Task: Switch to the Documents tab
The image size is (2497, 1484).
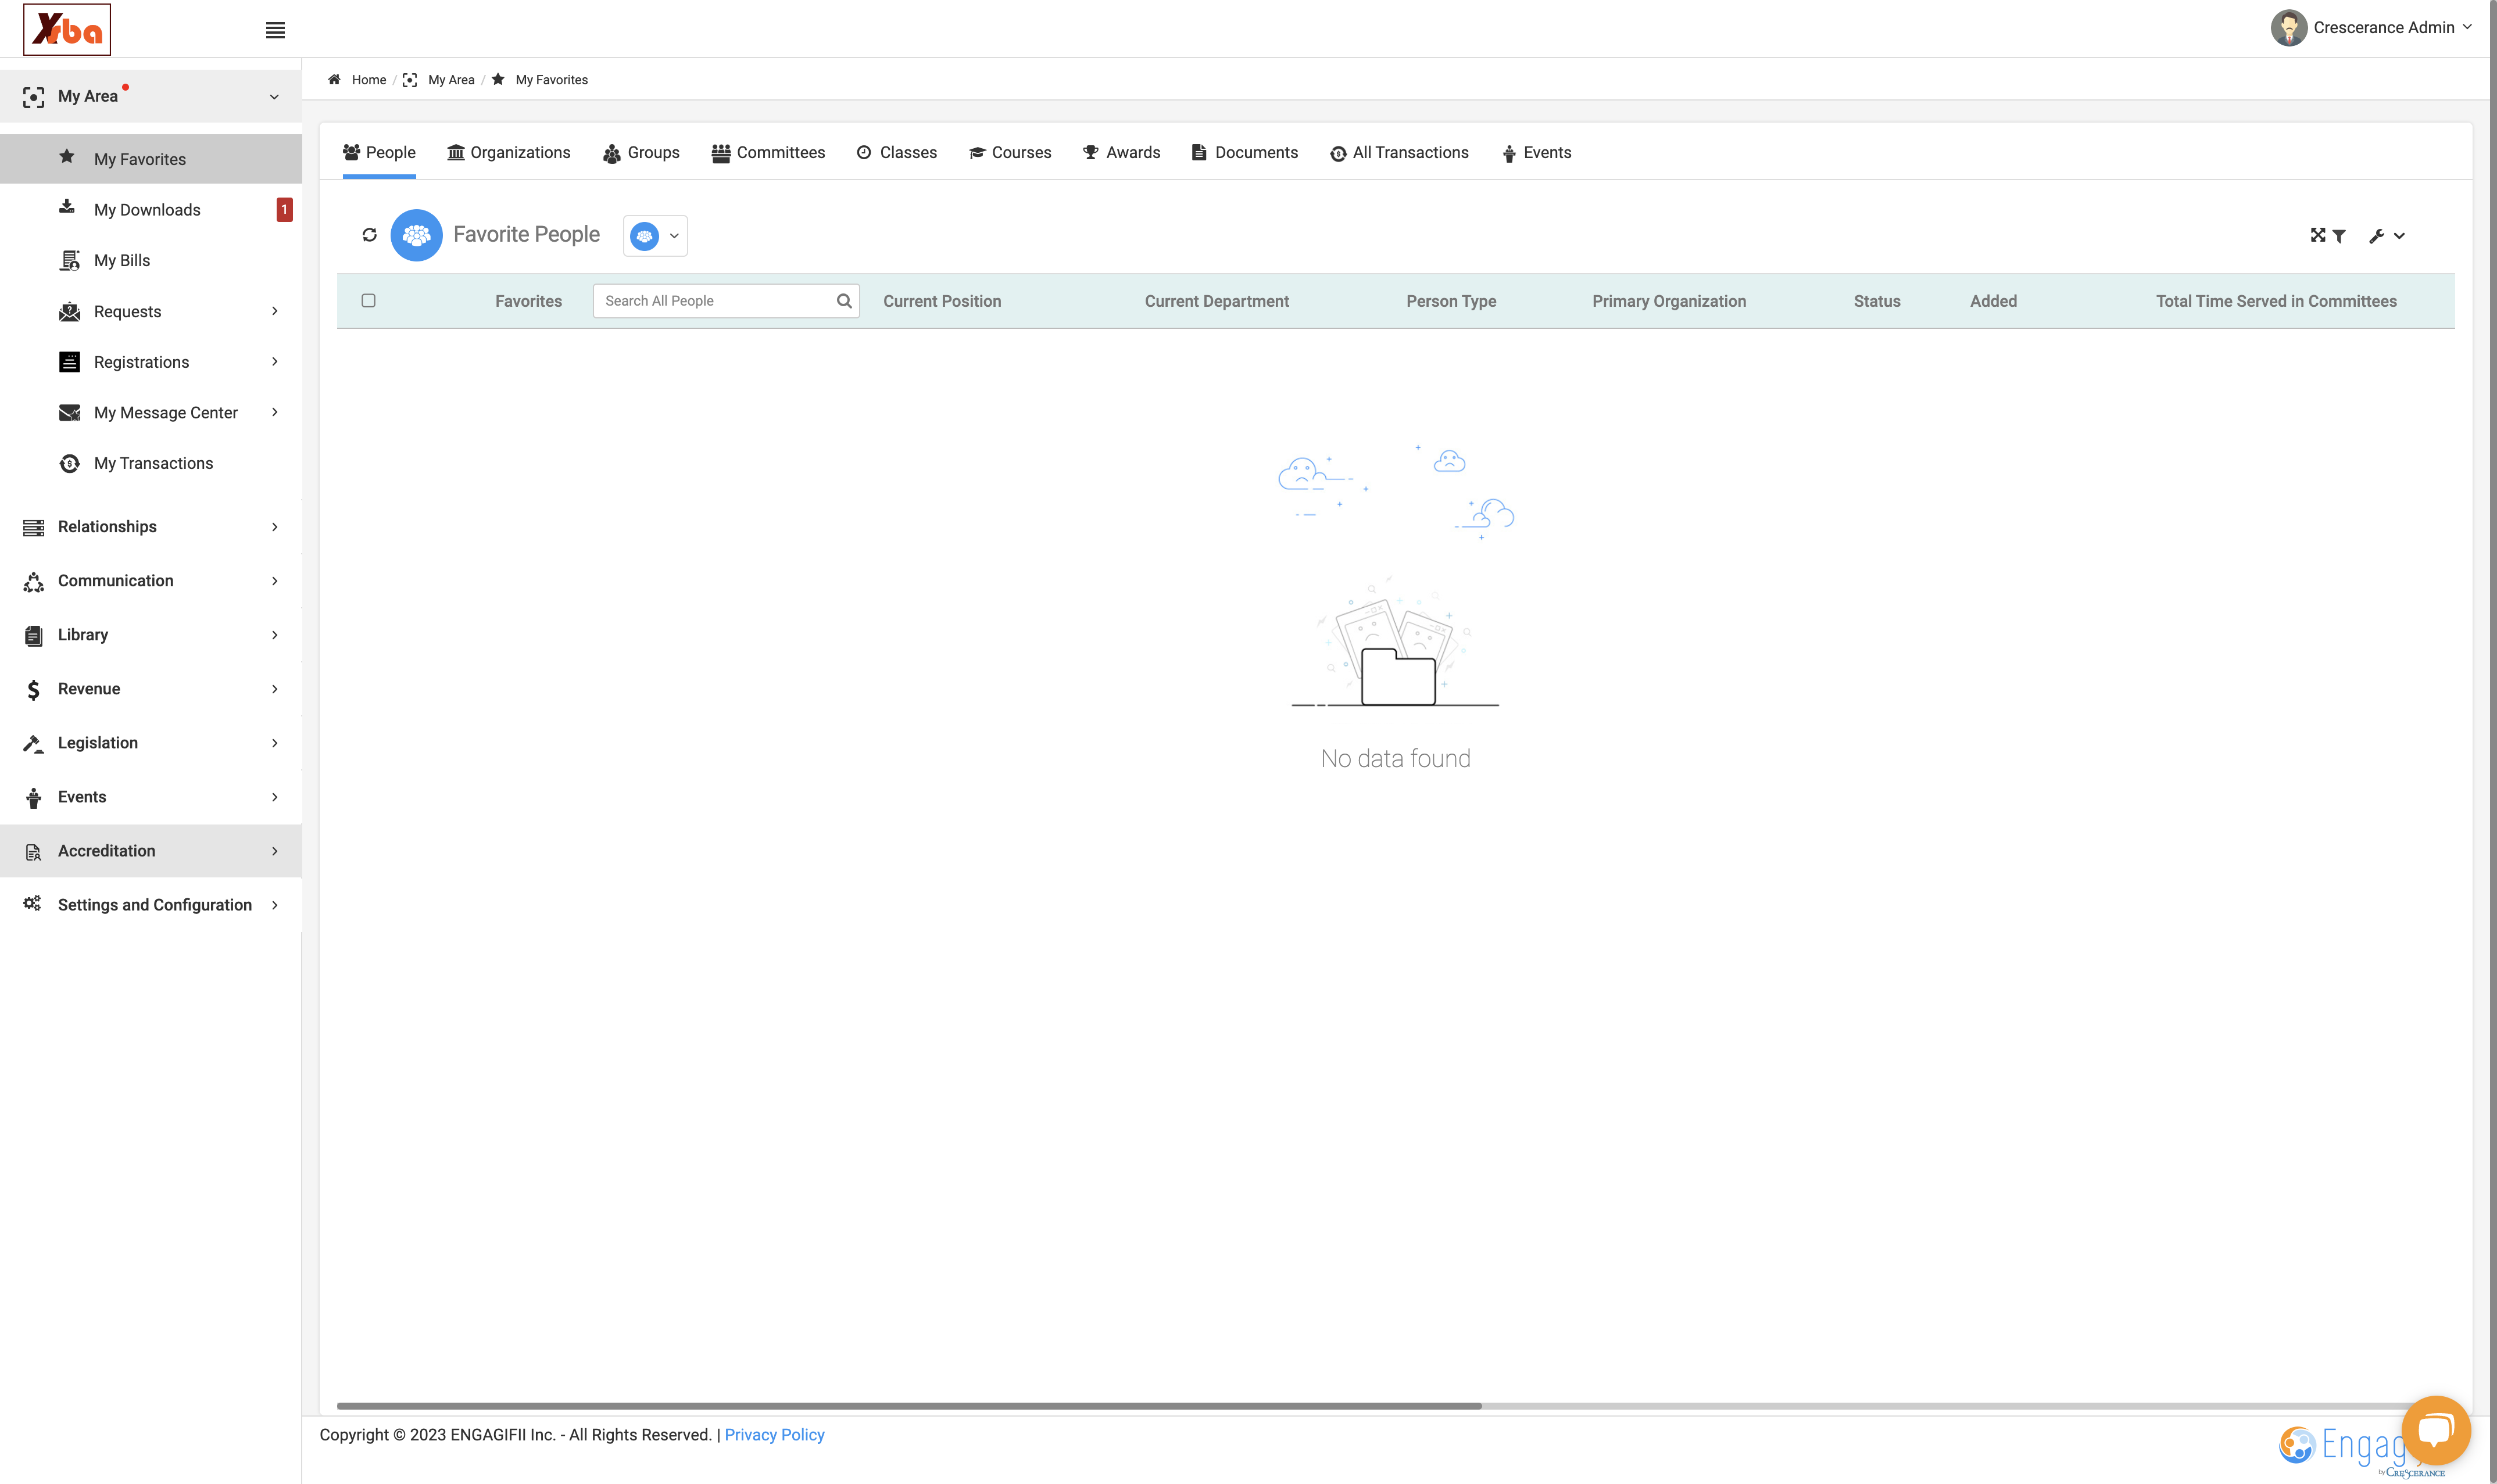Action: click(x=1245, y=153)
